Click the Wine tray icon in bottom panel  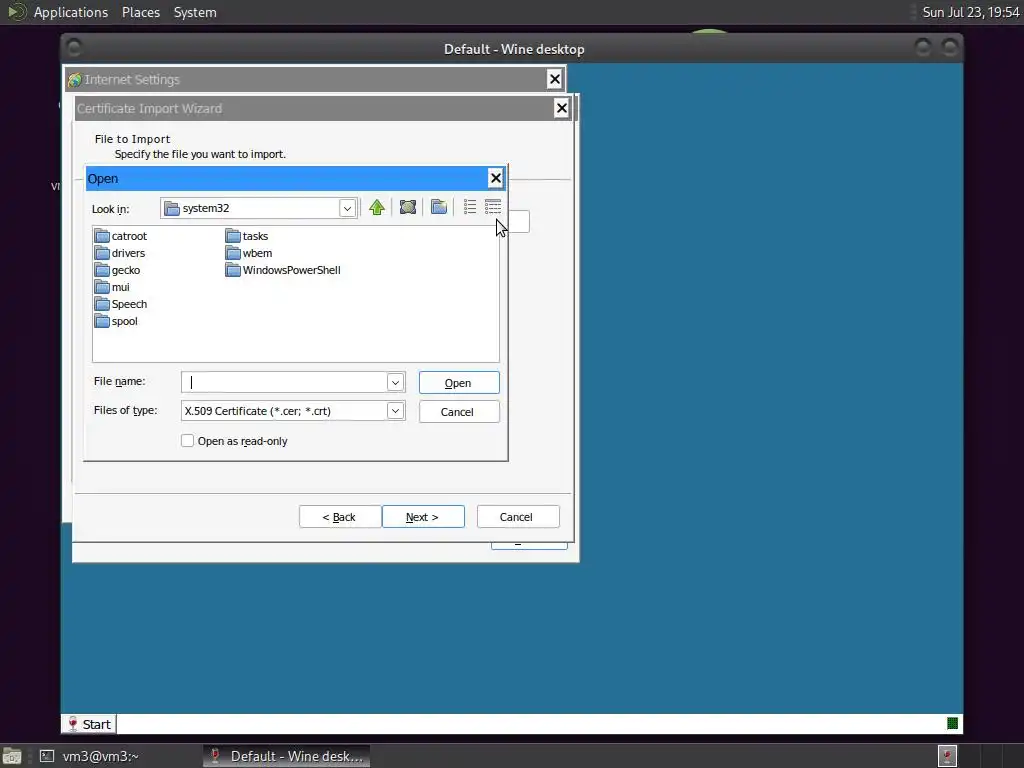[947, 756]
